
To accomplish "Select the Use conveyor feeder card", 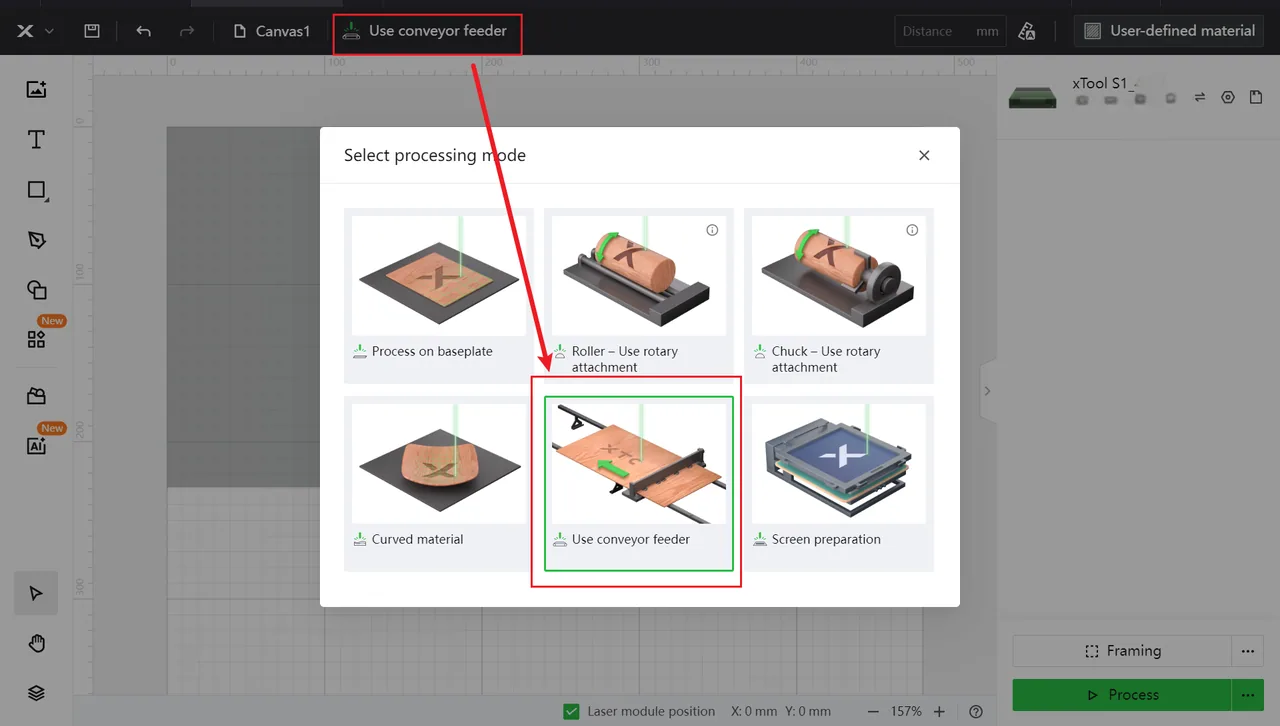I will pyautogui.click(x=639, y=483).
